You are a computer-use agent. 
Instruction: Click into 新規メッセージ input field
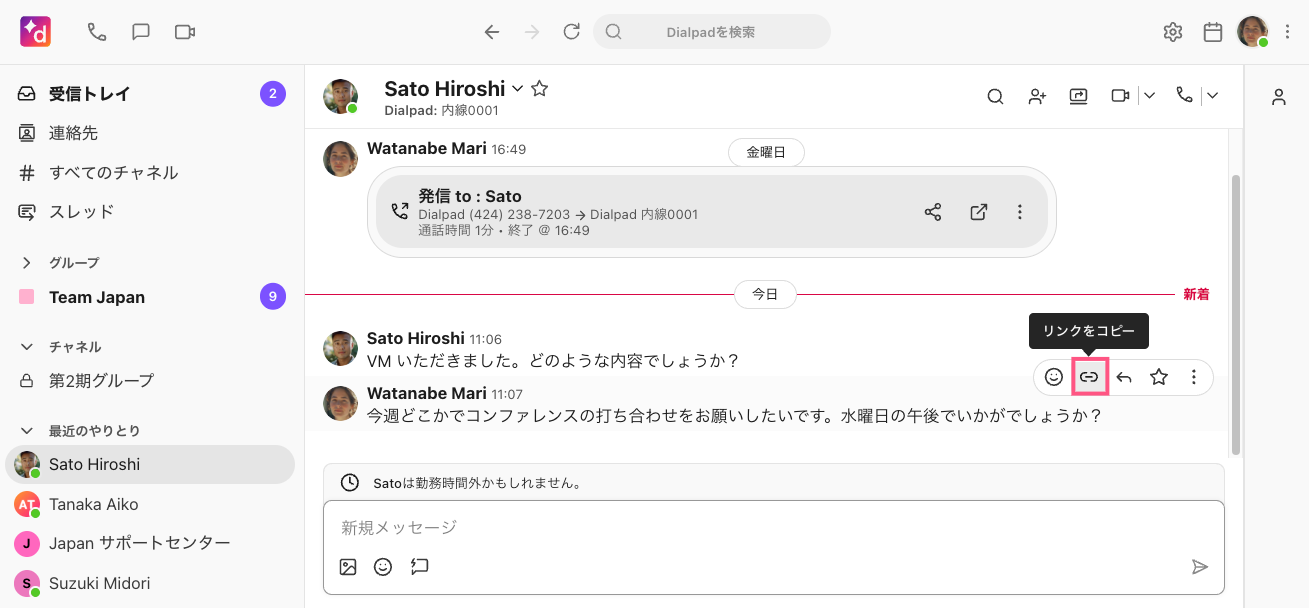(774, 527)
